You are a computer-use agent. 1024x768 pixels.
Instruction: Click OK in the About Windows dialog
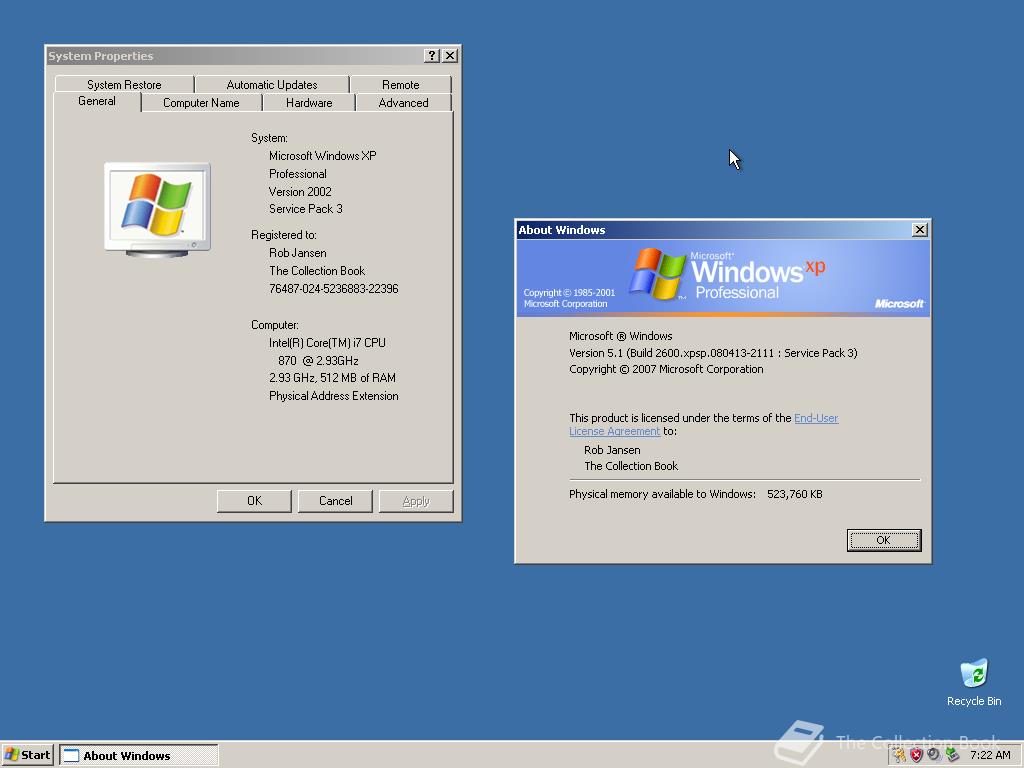pos(884,540)
